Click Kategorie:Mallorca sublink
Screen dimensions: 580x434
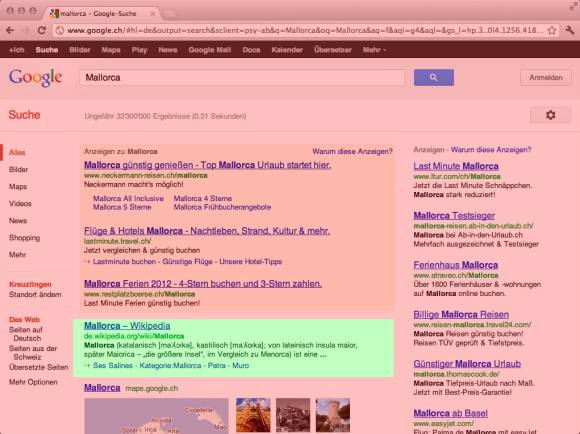pos(170,366)
